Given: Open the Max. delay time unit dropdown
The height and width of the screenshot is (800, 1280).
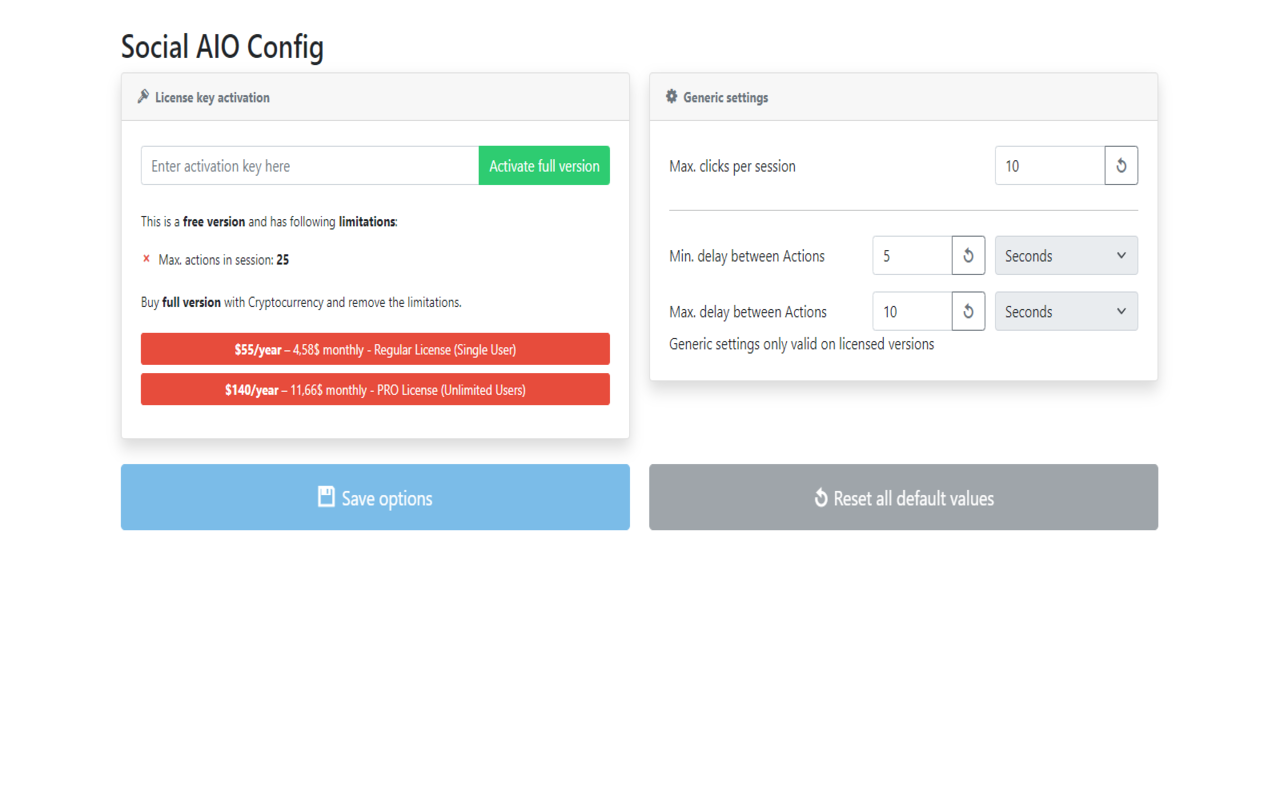Looking at the screenshot, I should point(1066,312).
